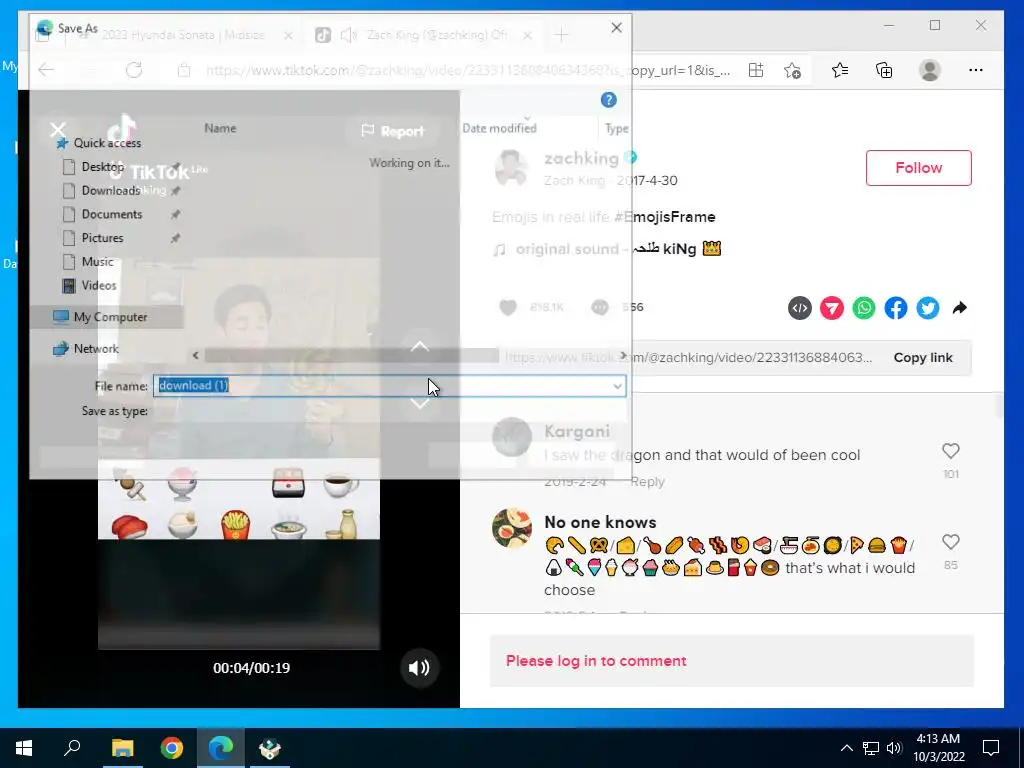Open Edge Collections icon
Screen dimensions: 1024x768
884,70
